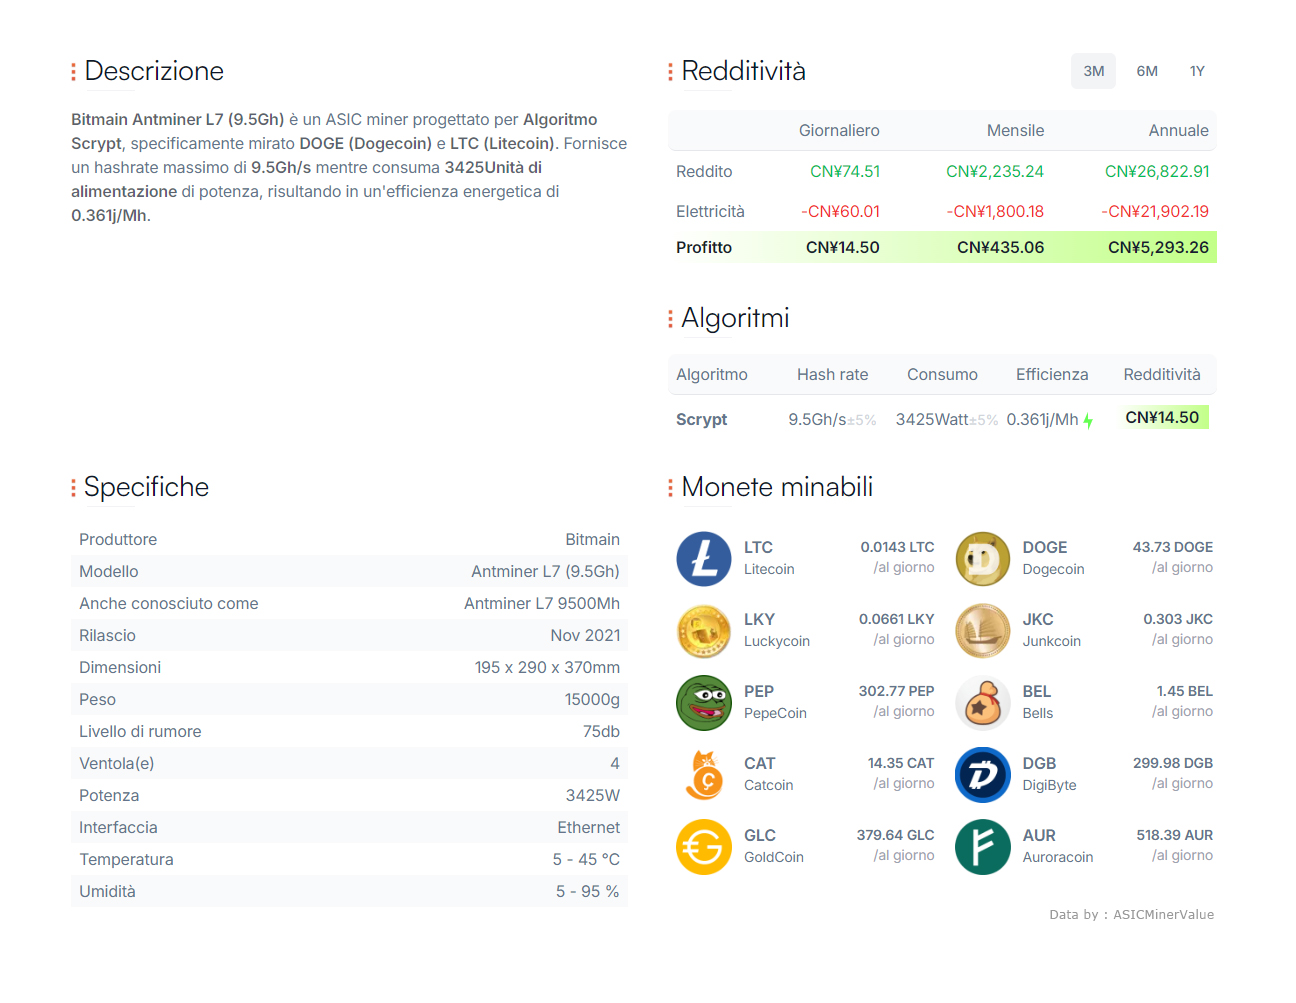
Task: Click the 43.73 DOGE daily yield
Action: [1172, 547]
